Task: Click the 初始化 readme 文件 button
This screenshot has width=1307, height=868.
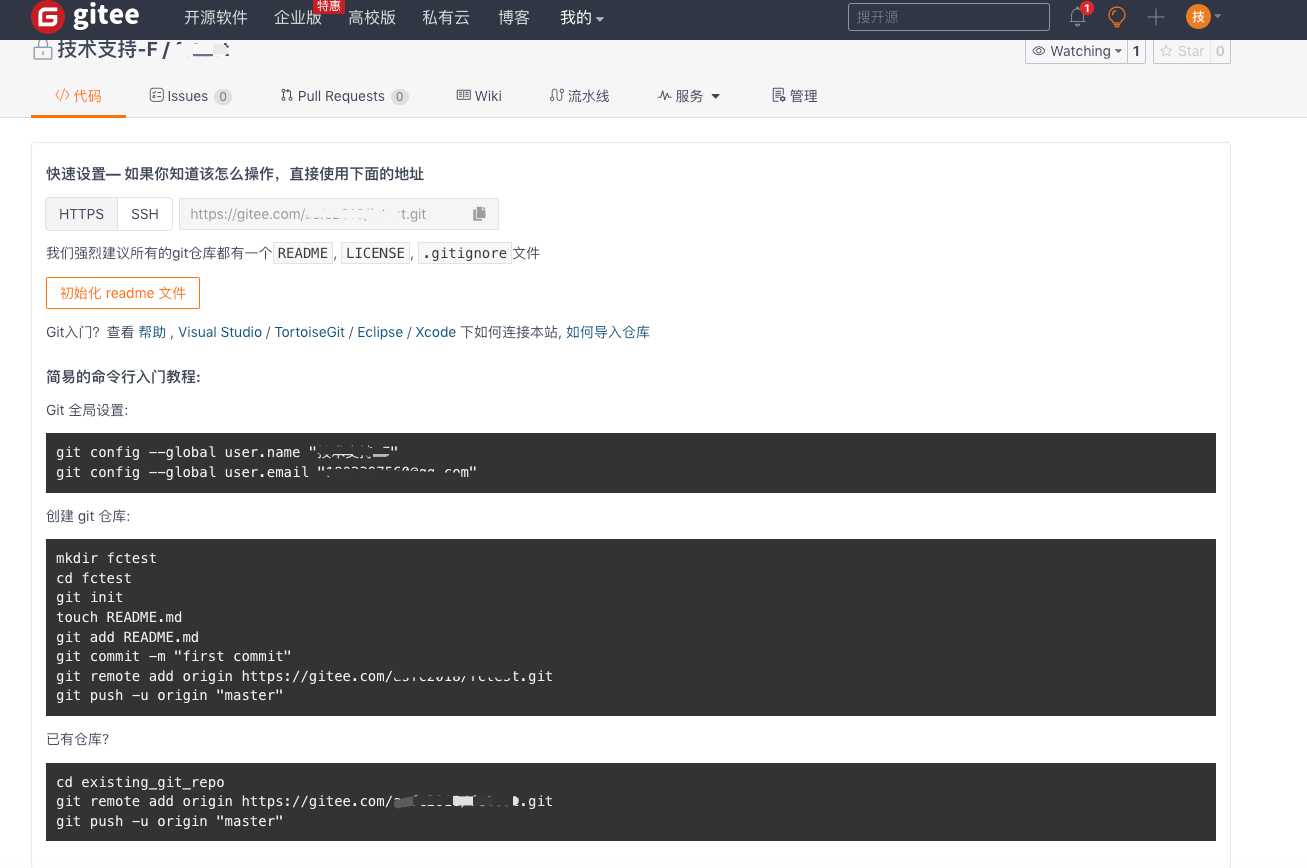Action: [x=122, y=292]
